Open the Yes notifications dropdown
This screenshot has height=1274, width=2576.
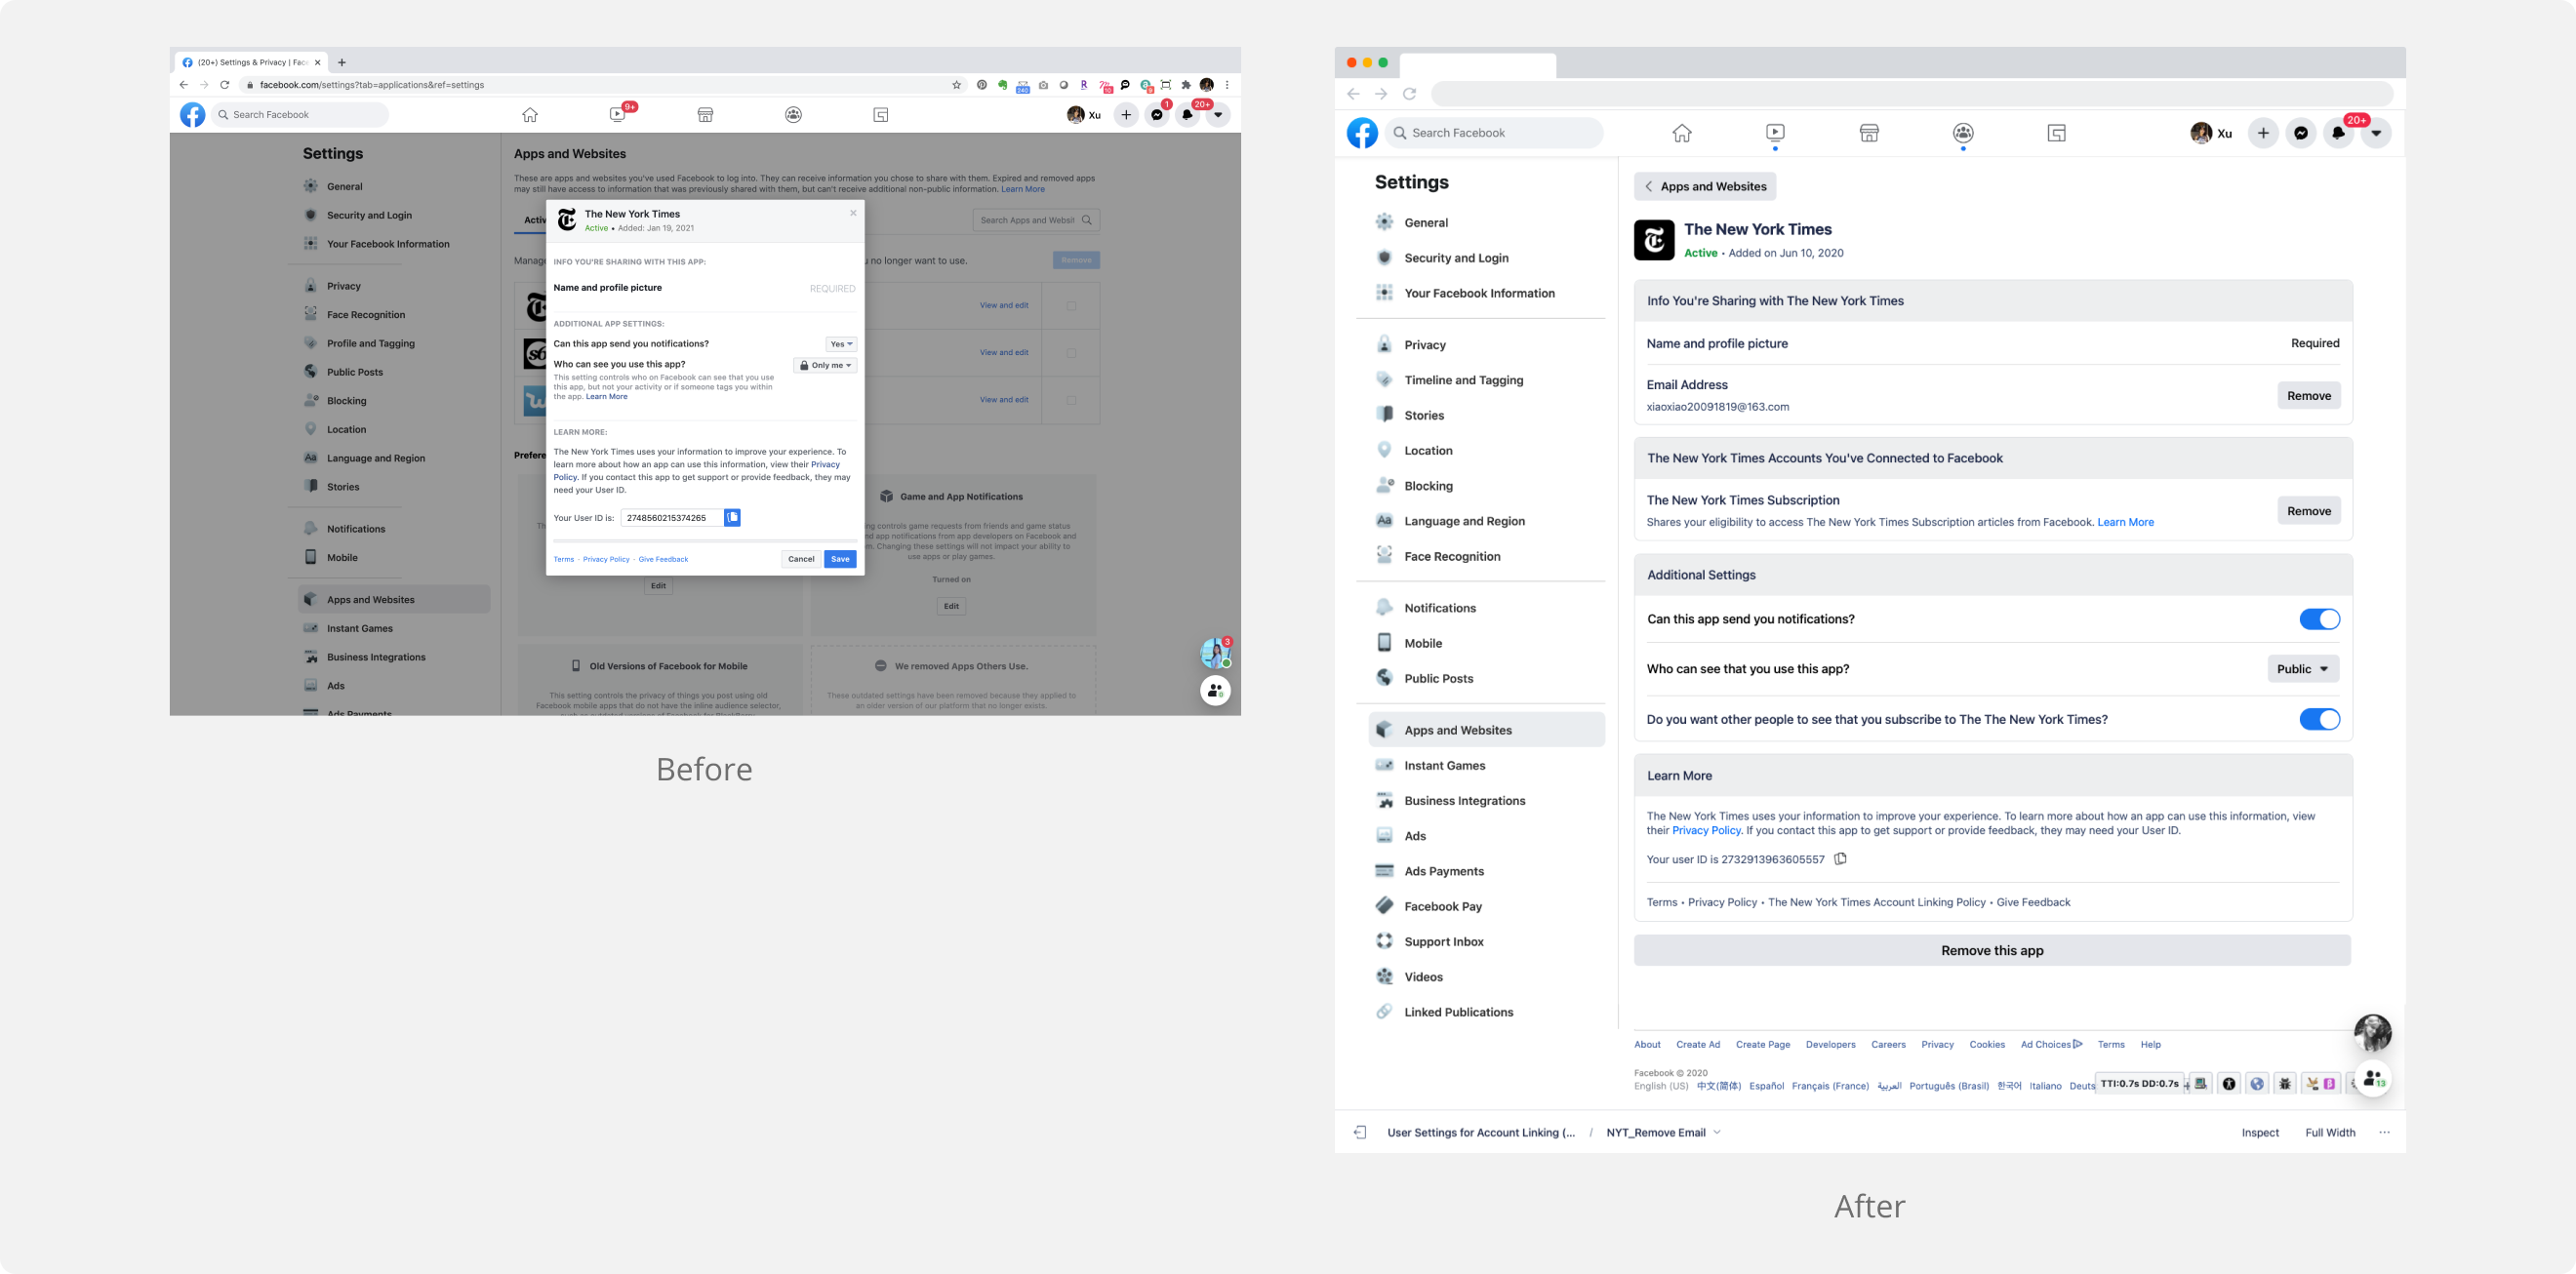click(841, 344)
